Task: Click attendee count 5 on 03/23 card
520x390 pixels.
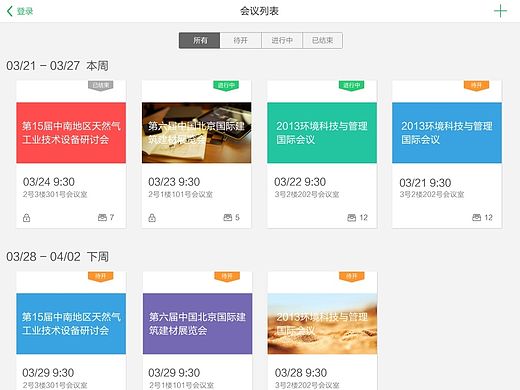Action: pyautogui.click(x=237, y=217)
